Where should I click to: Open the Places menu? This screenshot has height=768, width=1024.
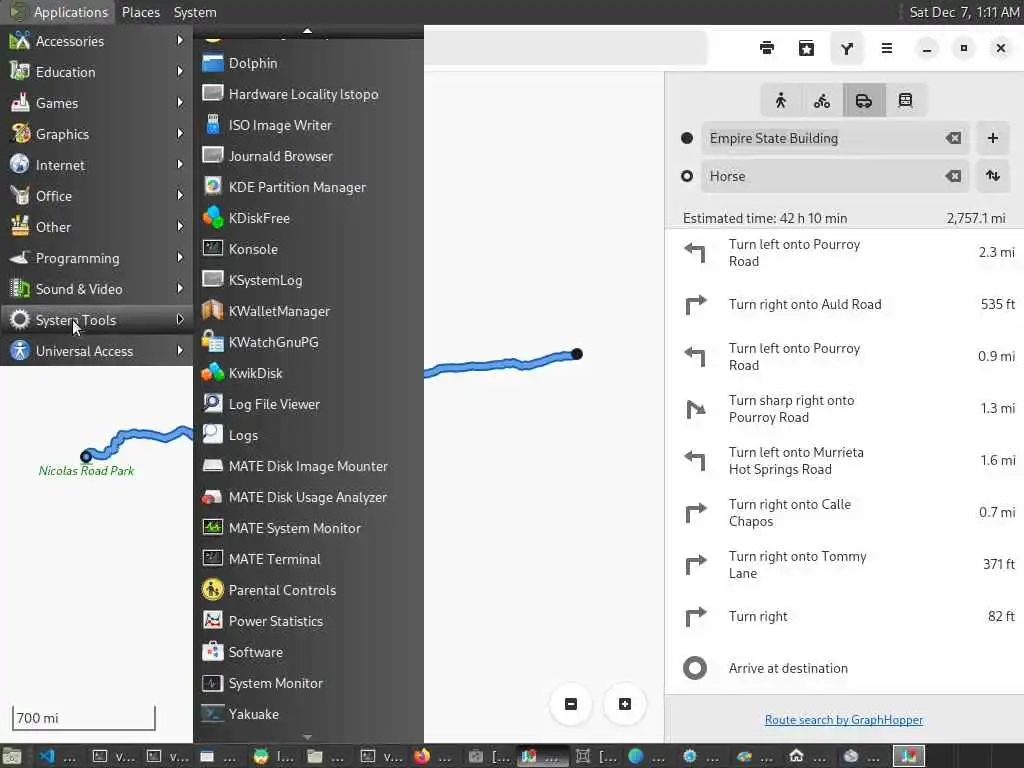140,12
